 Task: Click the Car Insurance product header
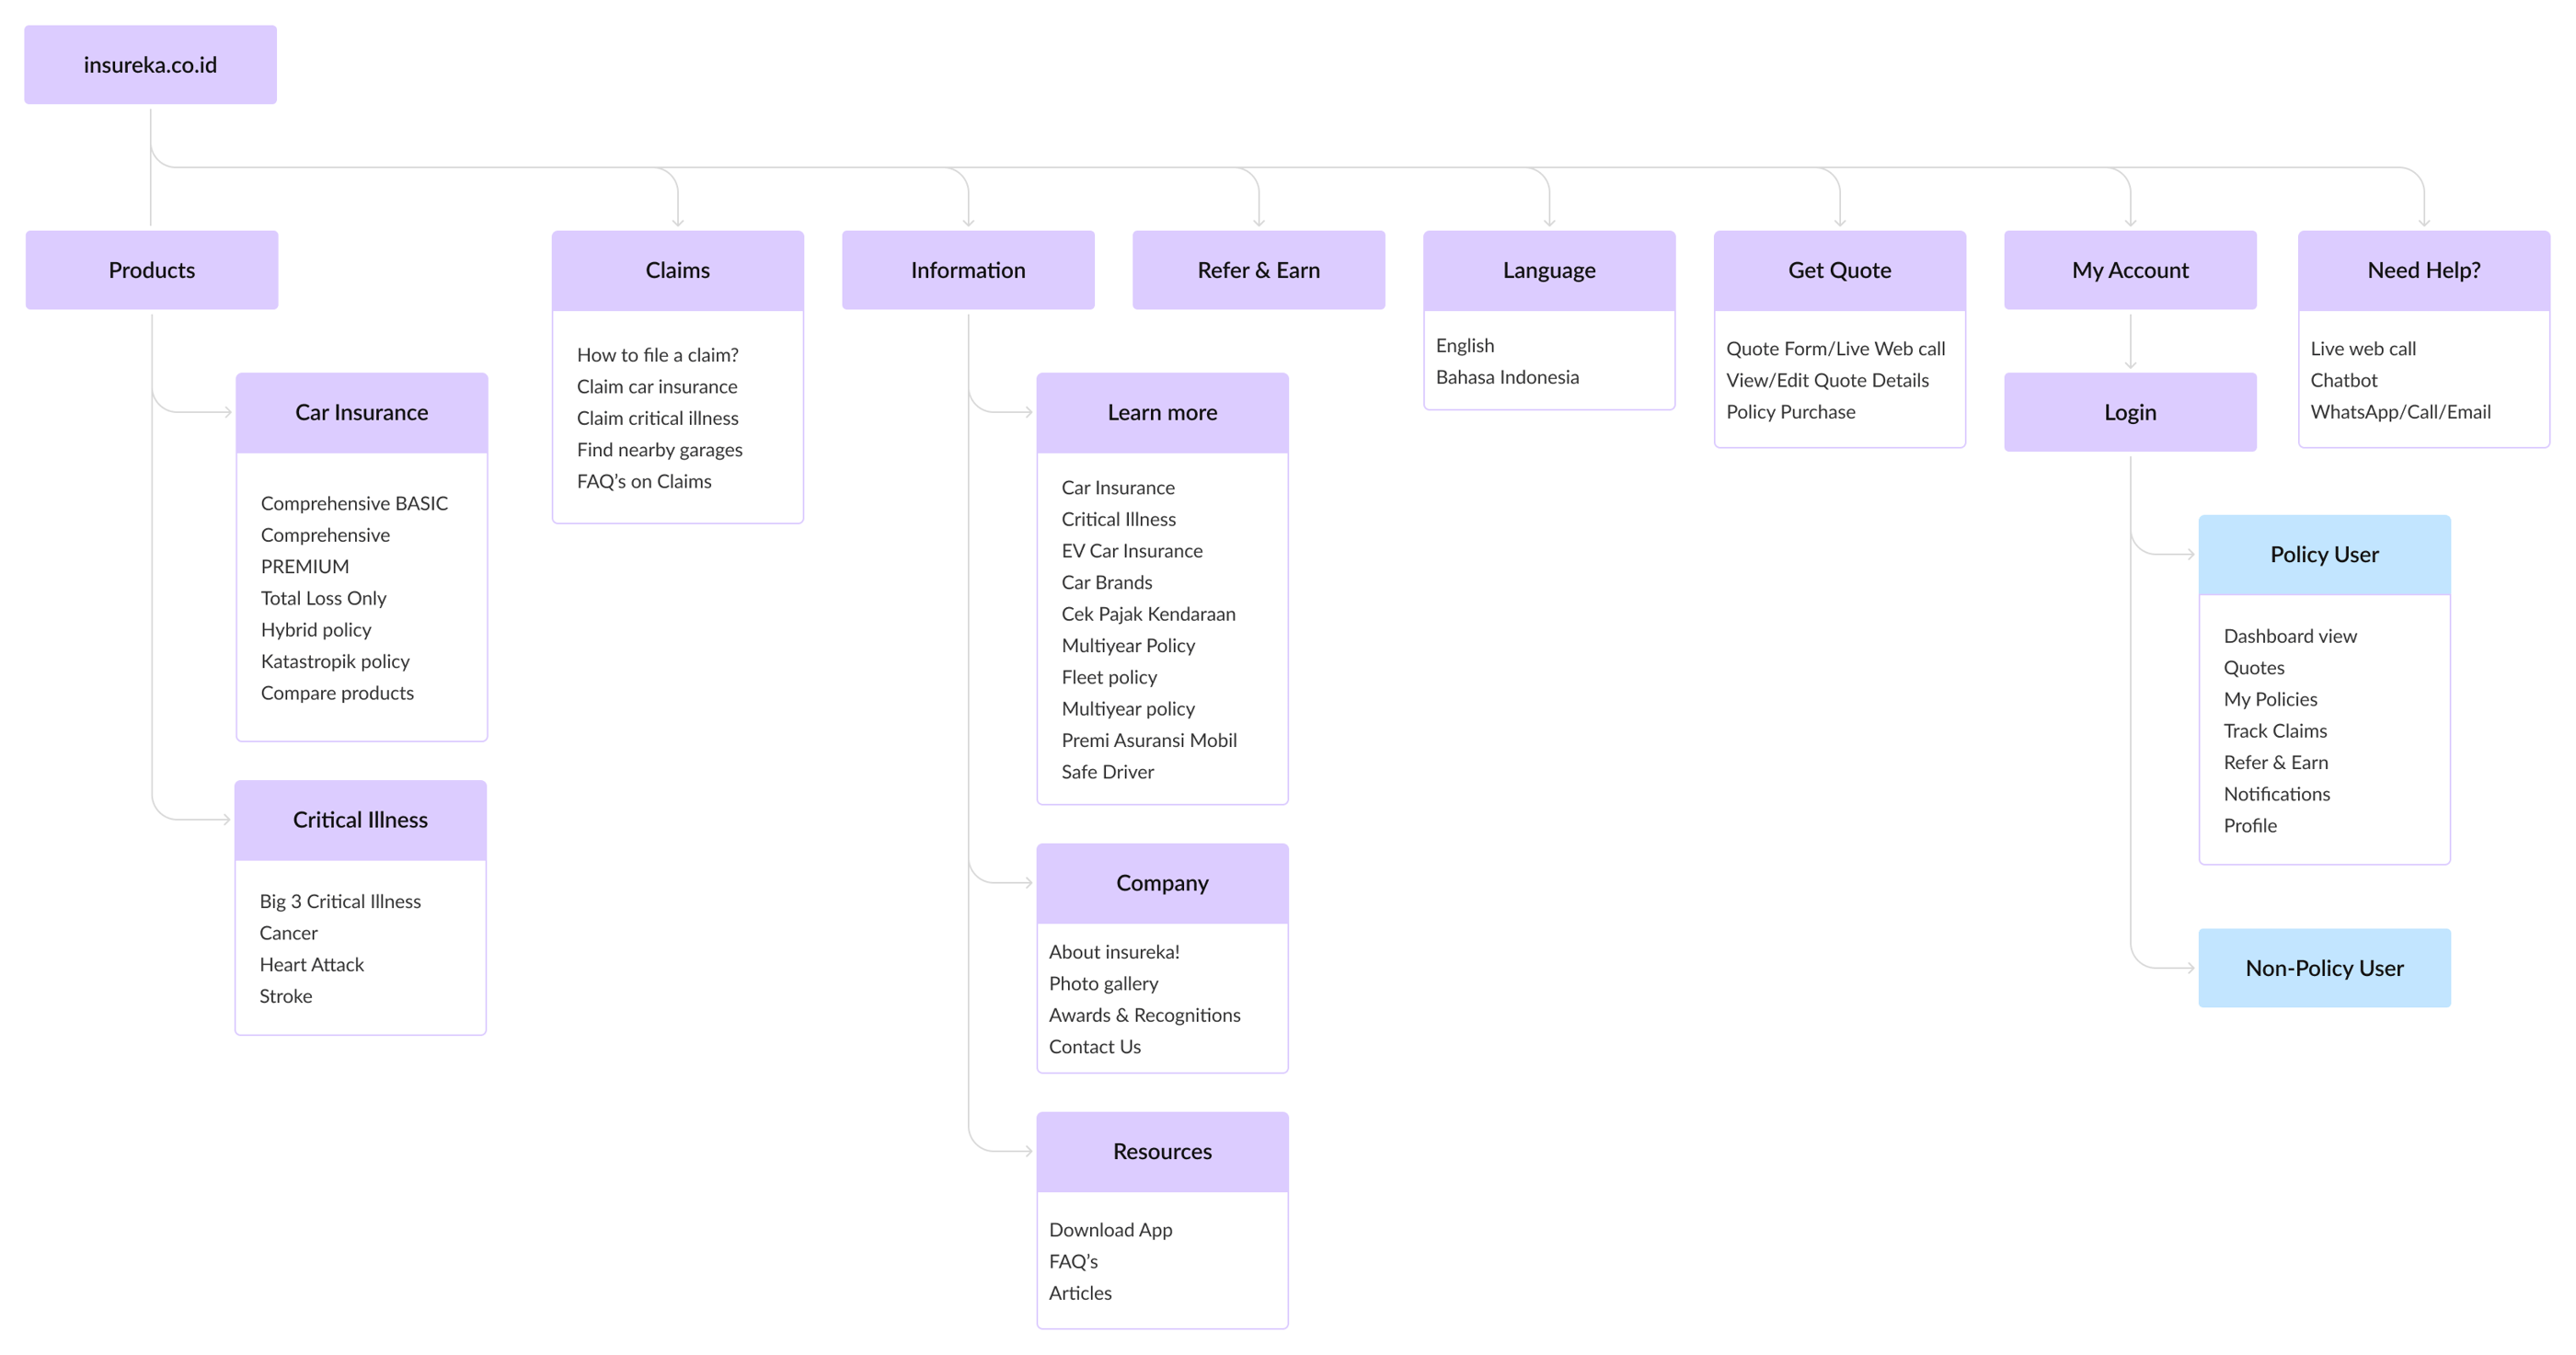[x=361, y=412]
